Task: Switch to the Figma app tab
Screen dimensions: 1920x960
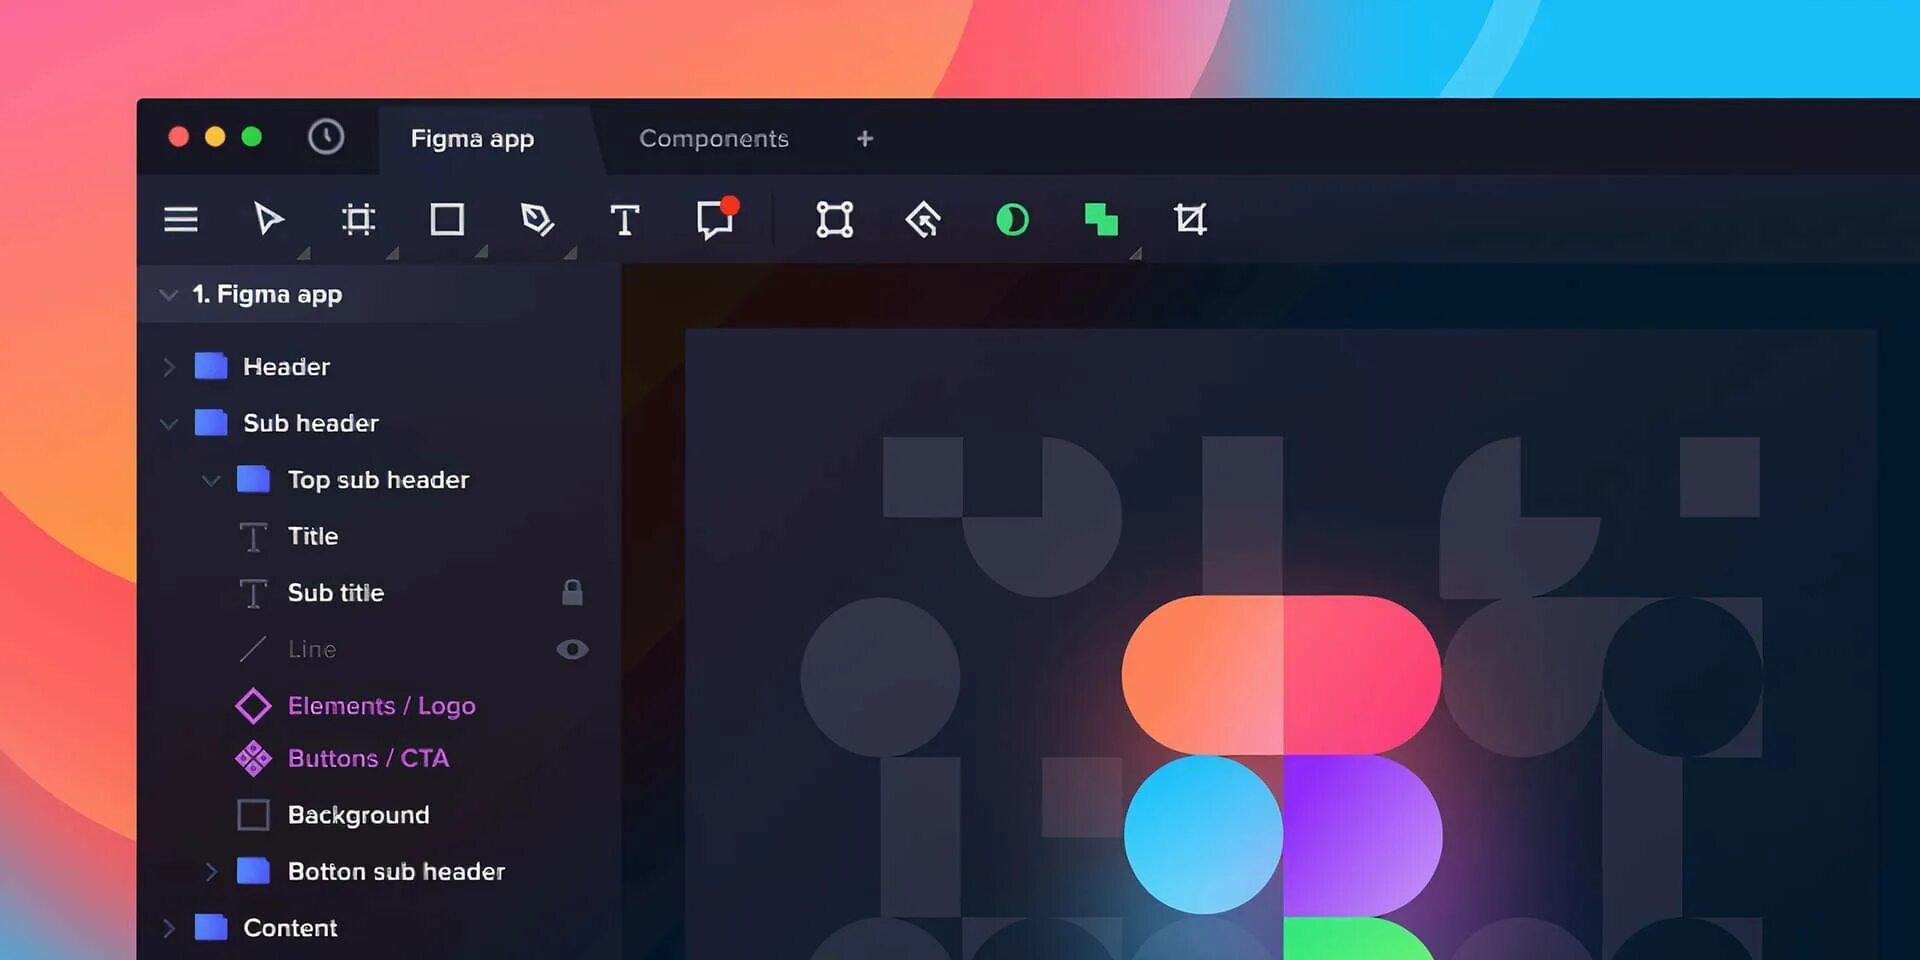Action: [x=472, y=138]
